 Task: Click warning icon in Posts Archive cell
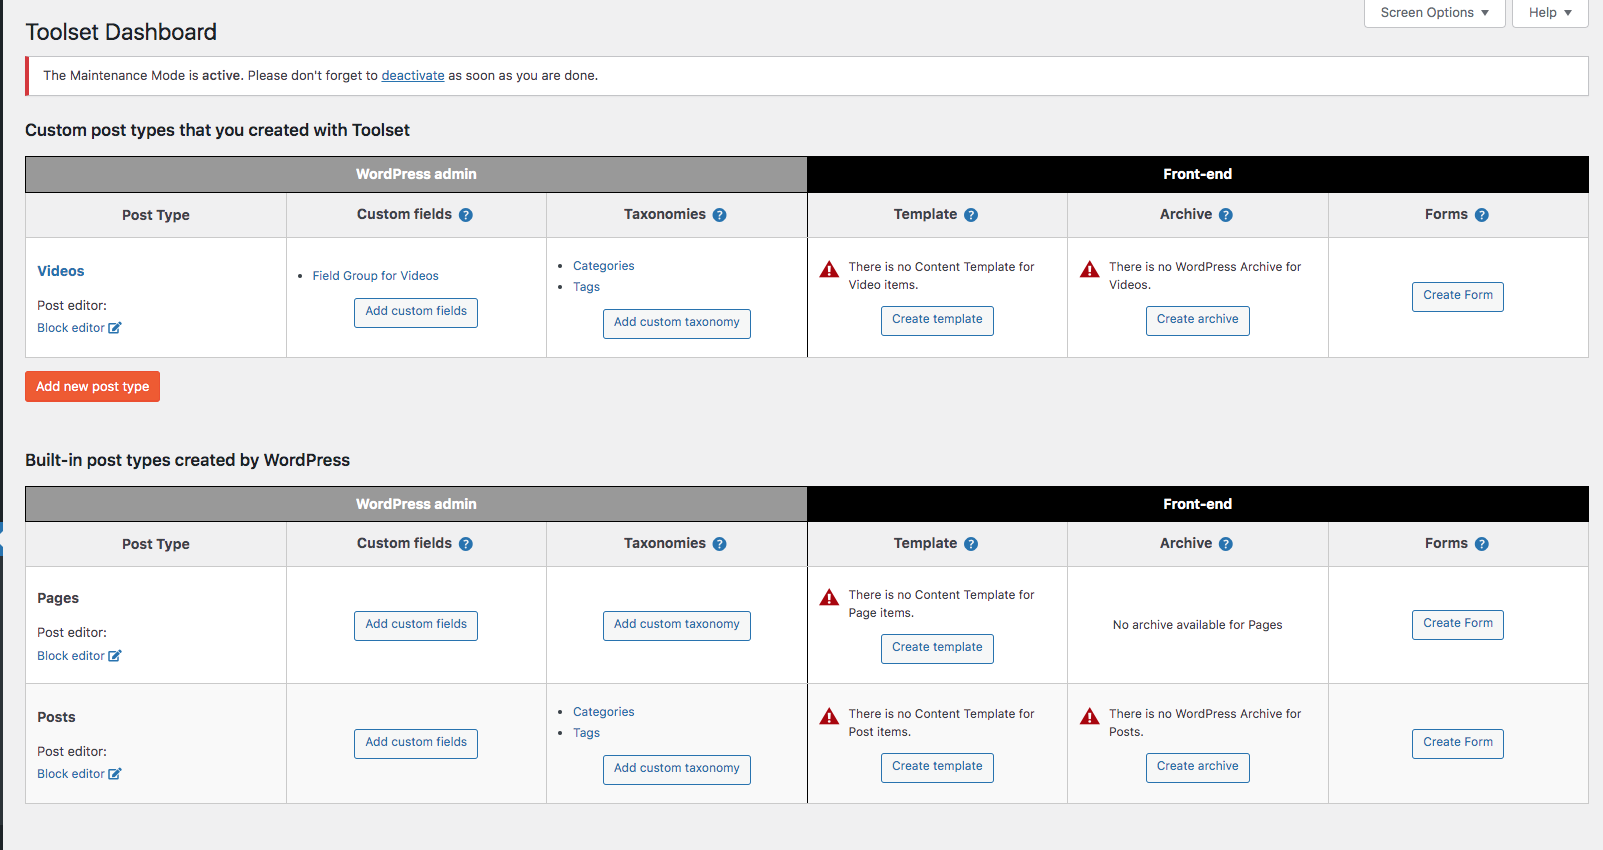pyautogui.click(x=1090, y=716)
